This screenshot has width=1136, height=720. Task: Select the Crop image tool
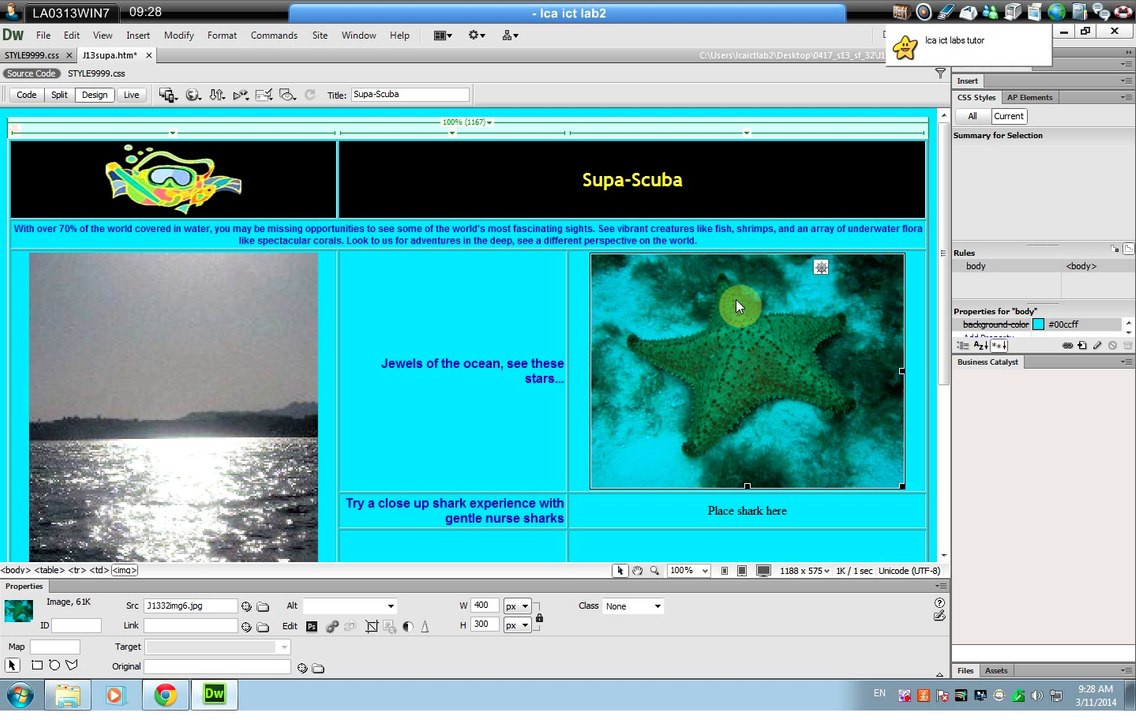[371, 627]
